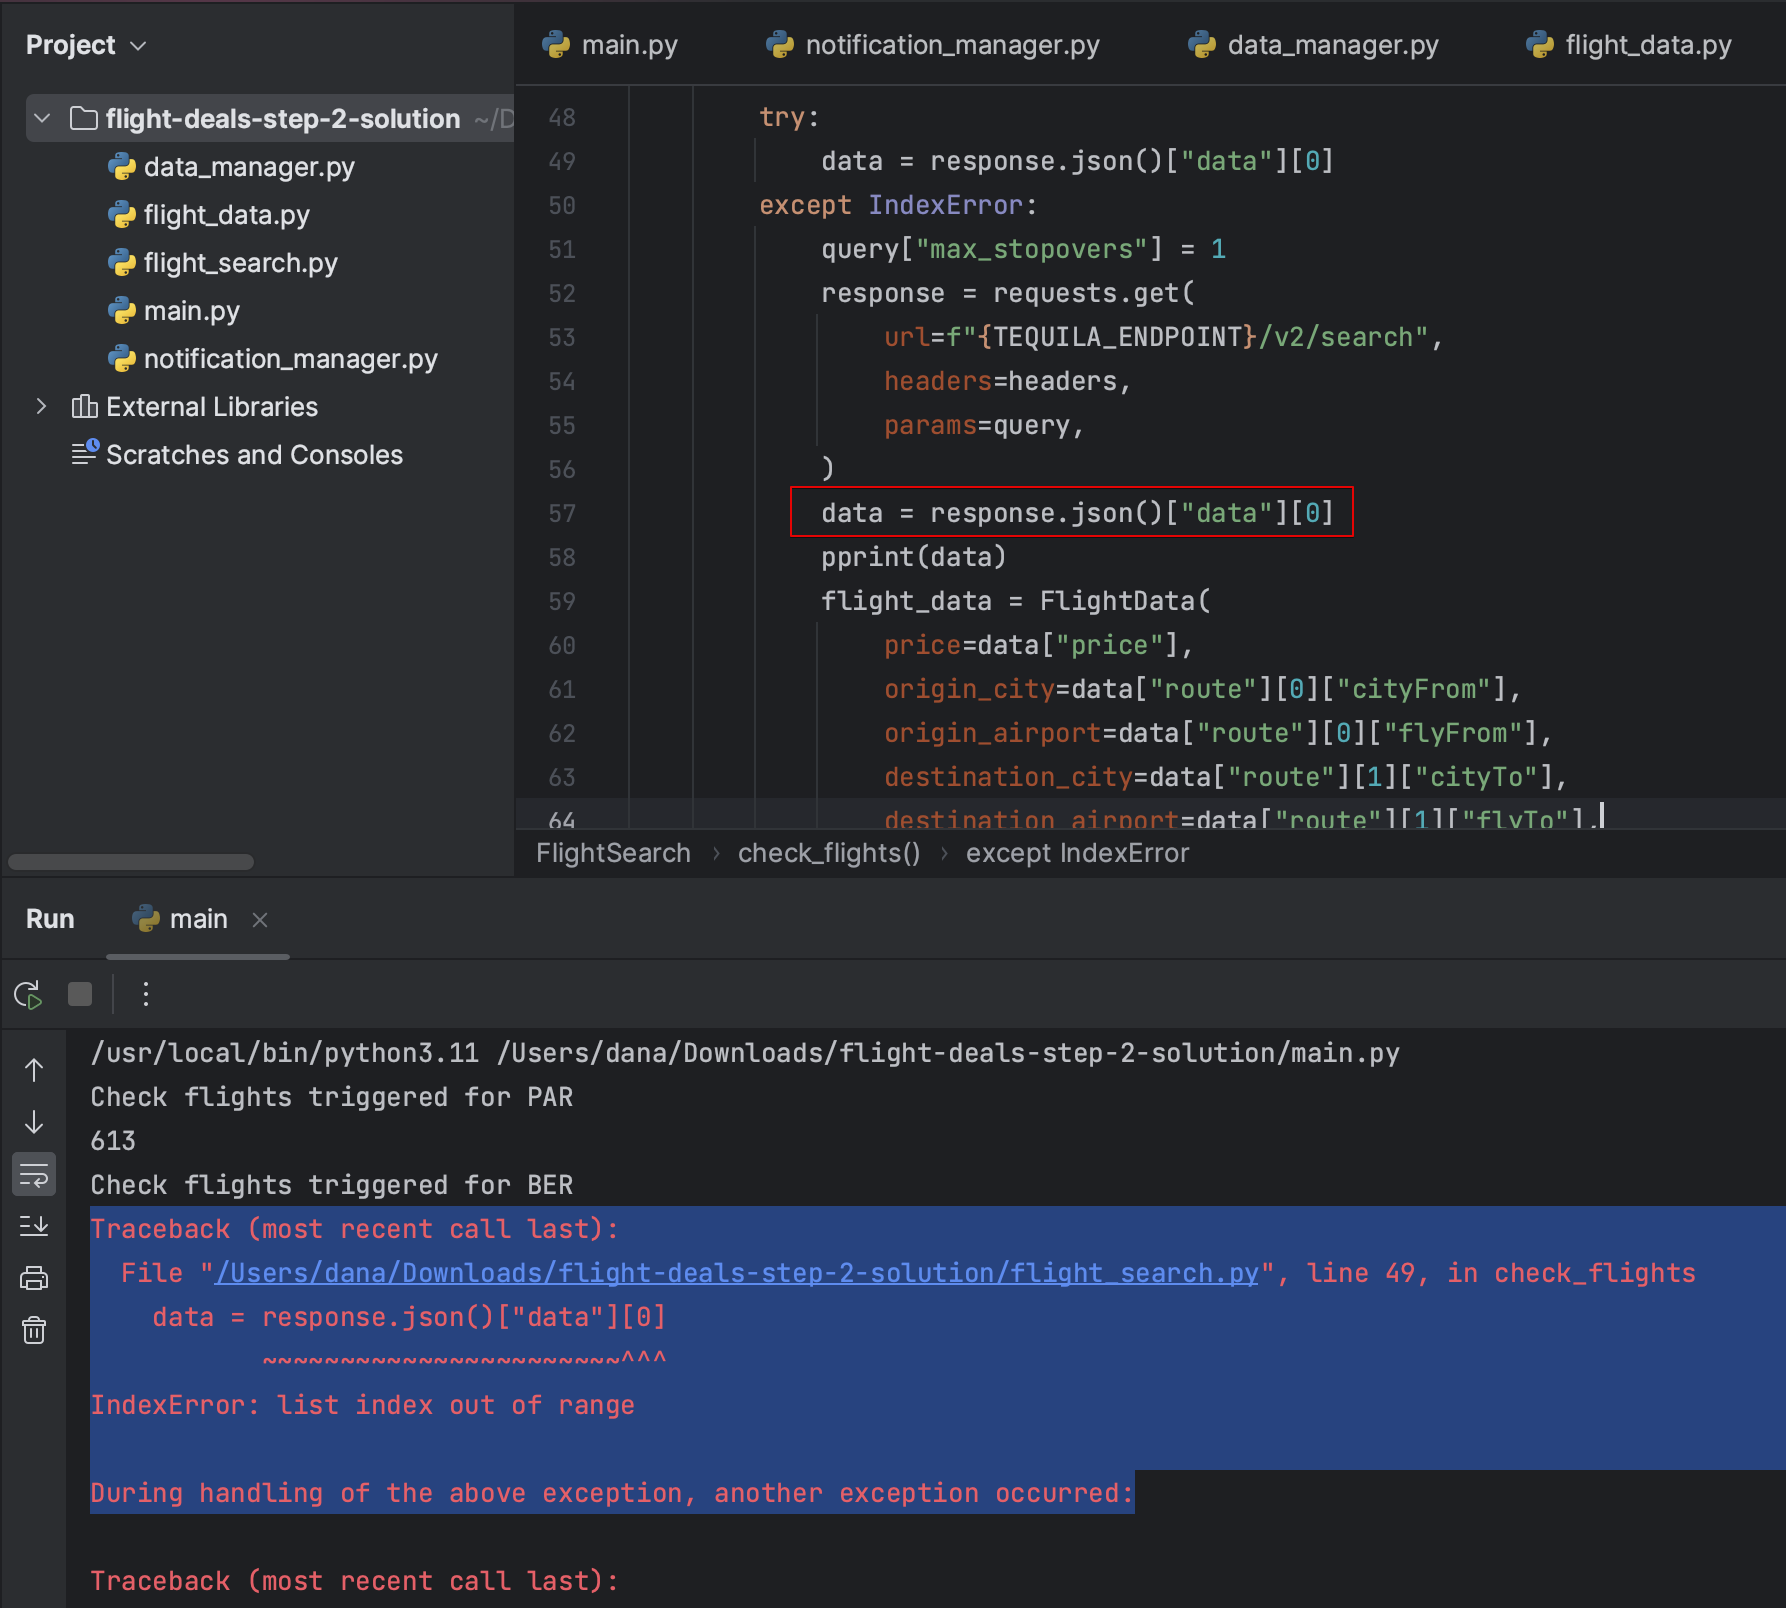
Task: Clear all console output with trash icon
Action: (34, 1330)
